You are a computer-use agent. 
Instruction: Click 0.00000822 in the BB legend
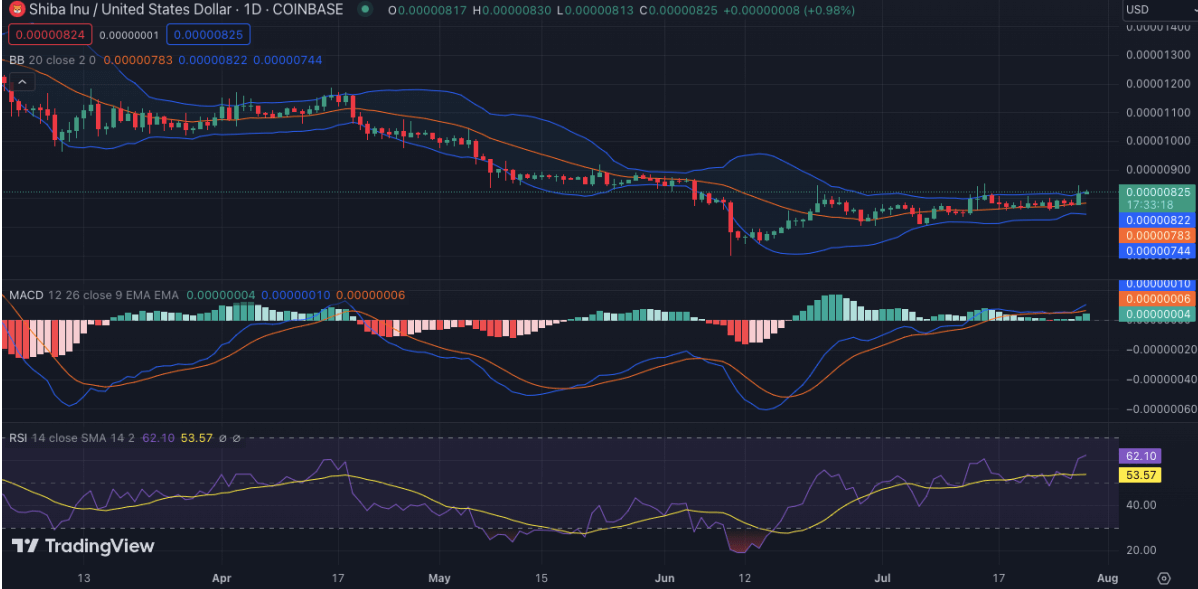click(x=212, y=60)
